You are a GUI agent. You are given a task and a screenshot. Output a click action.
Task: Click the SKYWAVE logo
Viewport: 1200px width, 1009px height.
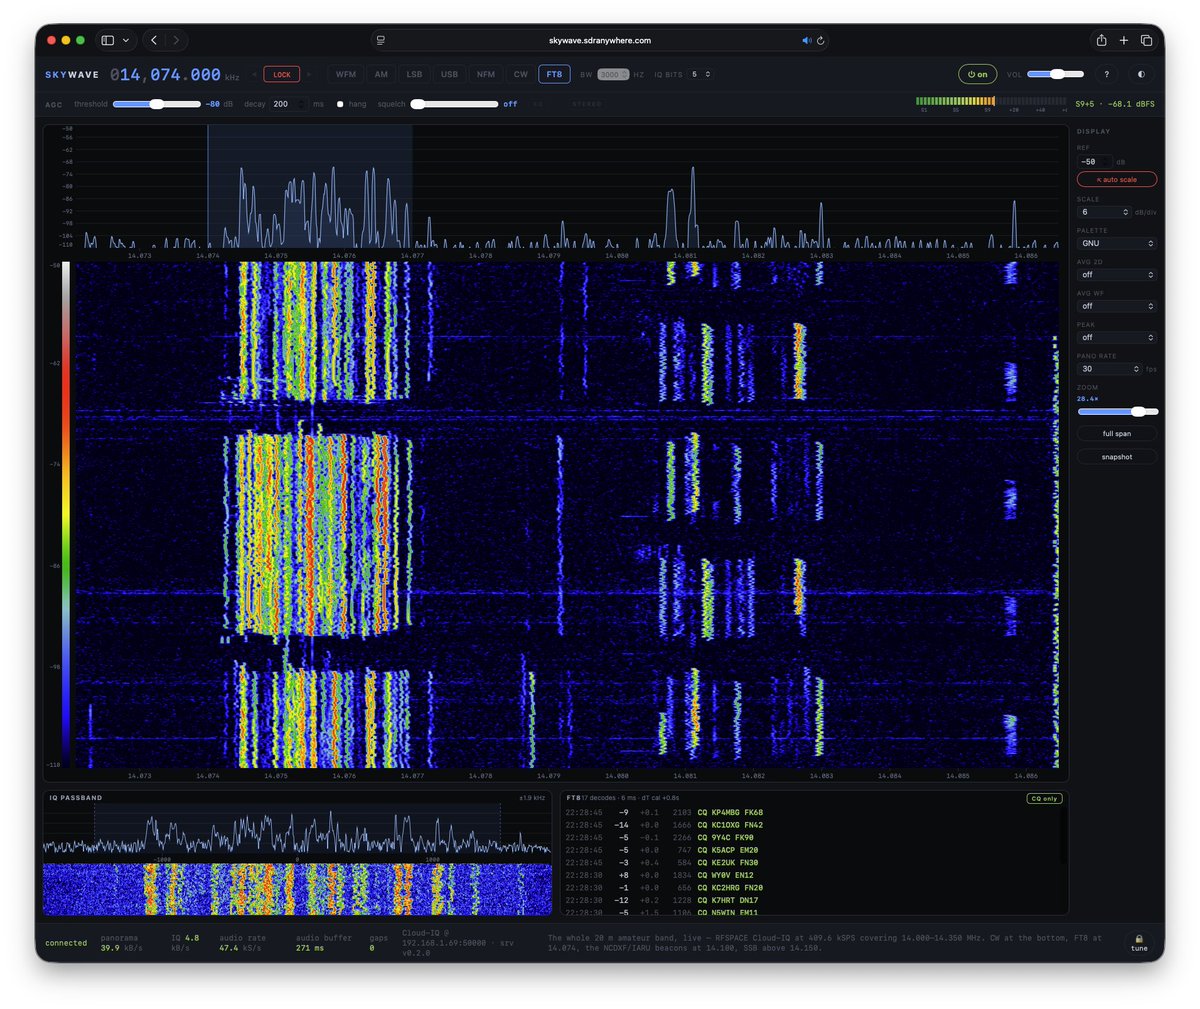(x=72, y=75)
